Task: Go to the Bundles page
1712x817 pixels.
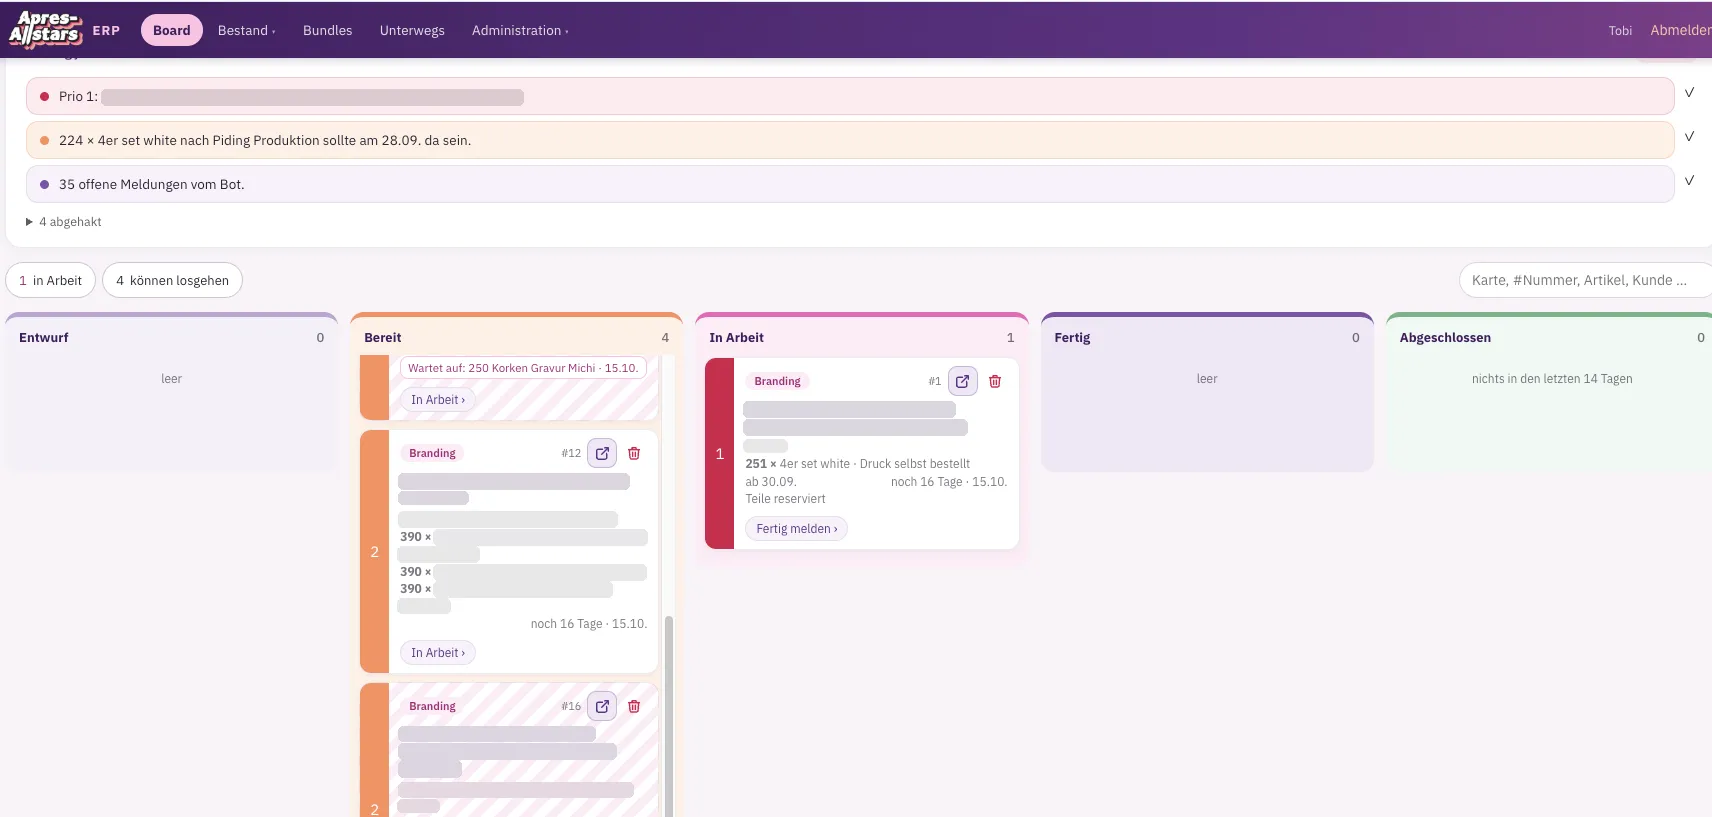Action: (327, 30)
